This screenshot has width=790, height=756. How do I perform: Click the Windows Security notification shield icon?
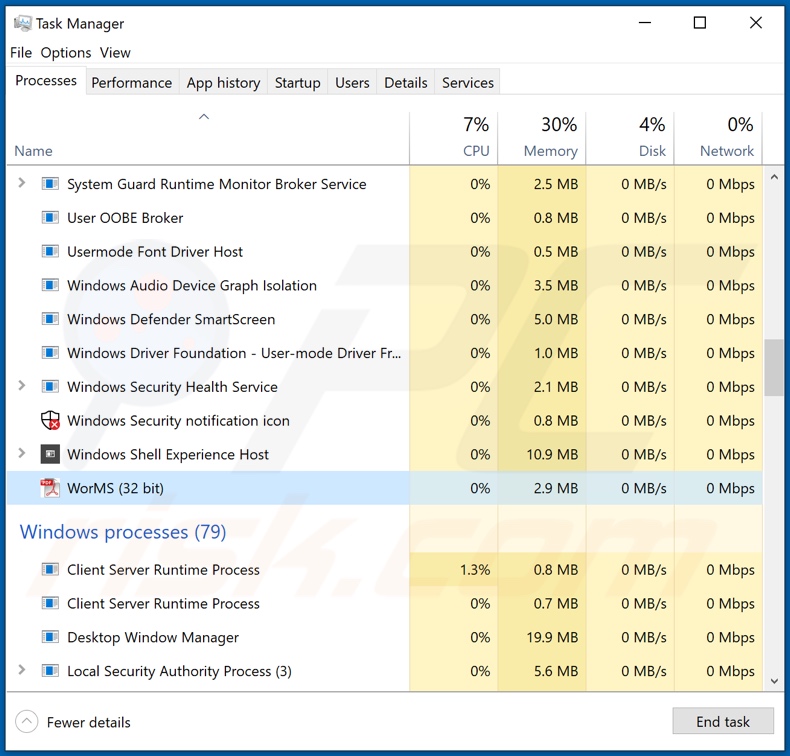50,421
